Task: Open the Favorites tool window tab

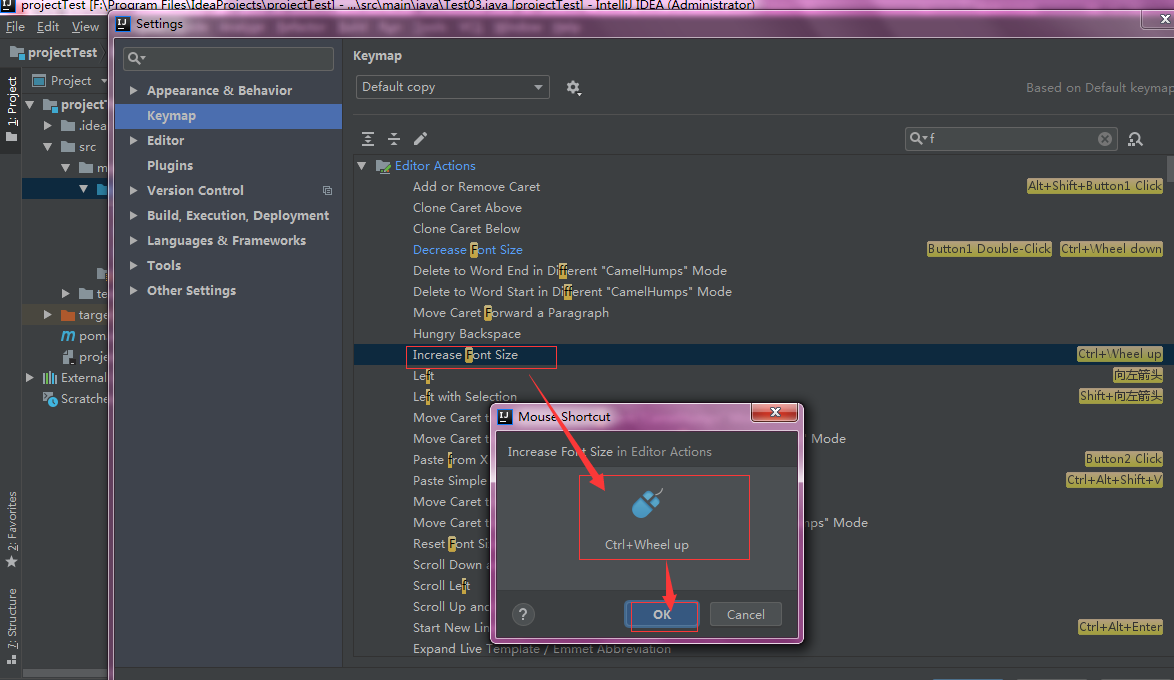Action: 12,529
